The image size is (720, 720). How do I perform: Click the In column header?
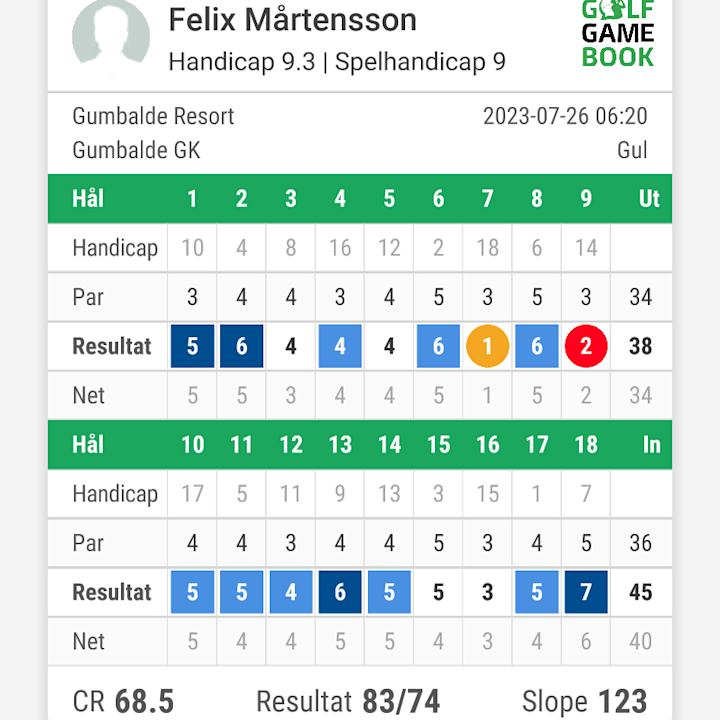[x=652, y=444]
